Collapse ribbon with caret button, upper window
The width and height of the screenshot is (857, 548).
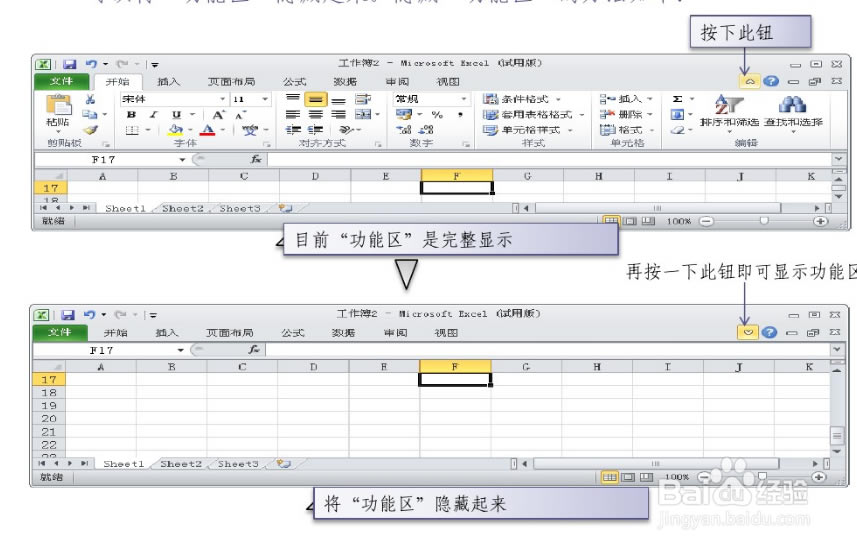[750, 81]
